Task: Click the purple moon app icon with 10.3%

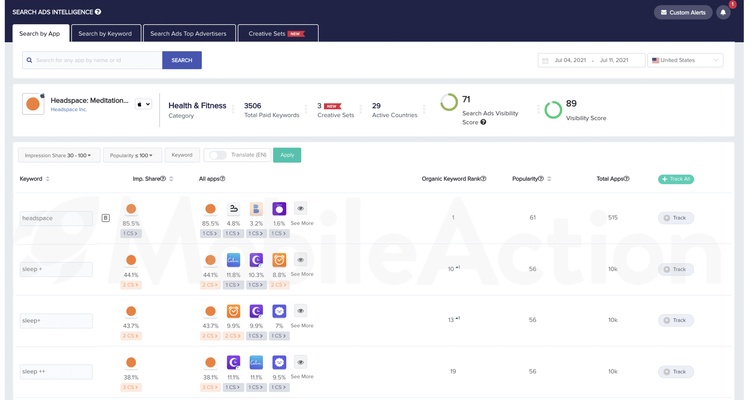Action: pyautogui.click(x=256, y=260)
